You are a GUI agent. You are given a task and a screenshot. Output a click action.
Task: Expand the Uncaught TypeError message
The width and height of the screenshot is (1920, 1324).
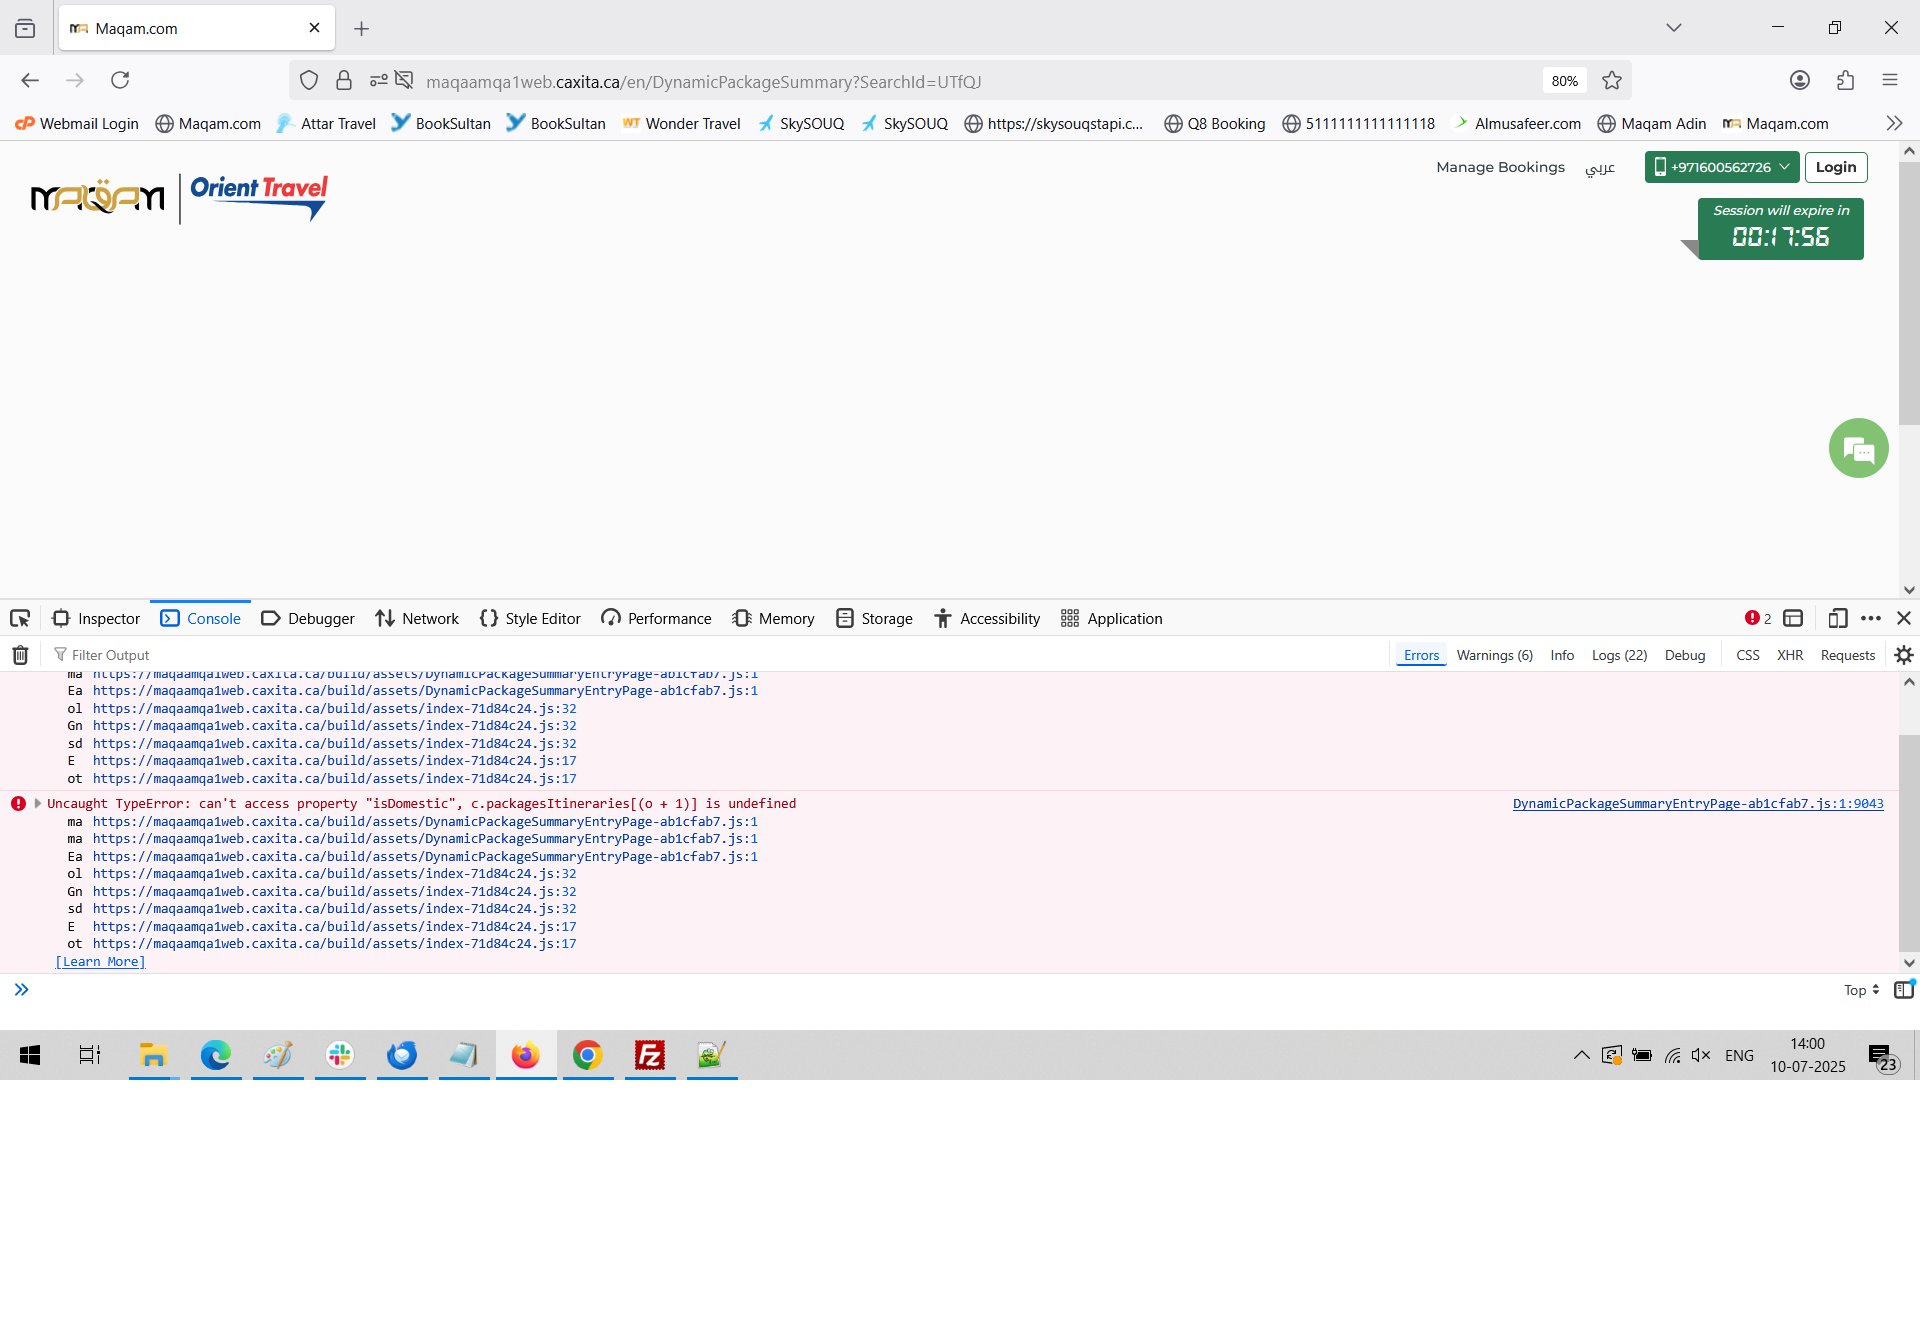(38, 803)
